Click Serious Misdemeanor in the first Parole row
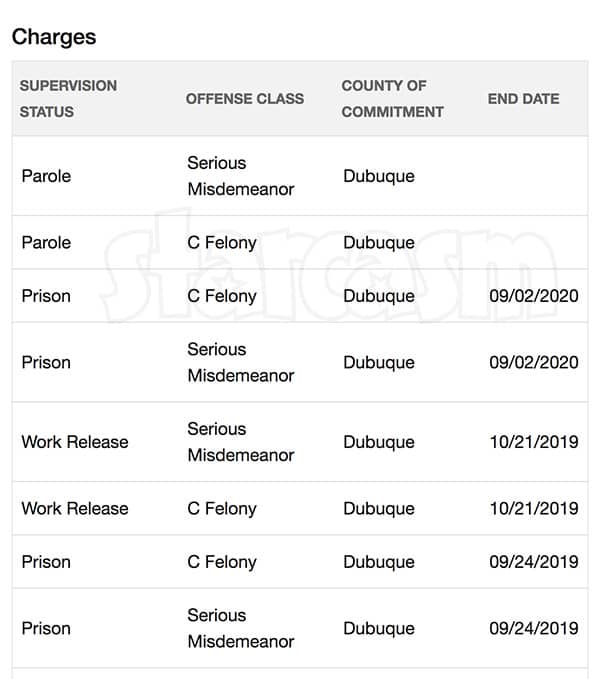The width and height of the screenshot is (602, 679). click(x=240, y=176)
